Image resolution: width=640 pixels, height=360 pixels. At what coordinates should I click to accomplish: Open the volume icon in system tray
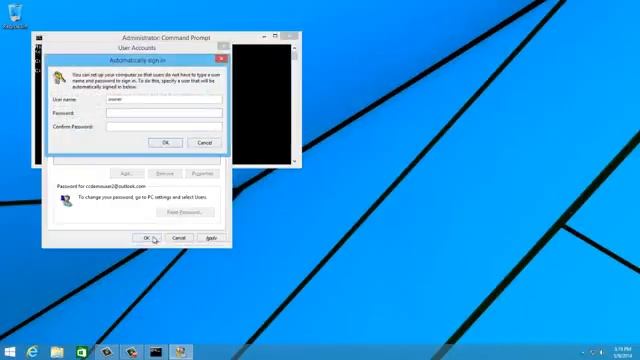coord(602,352)
